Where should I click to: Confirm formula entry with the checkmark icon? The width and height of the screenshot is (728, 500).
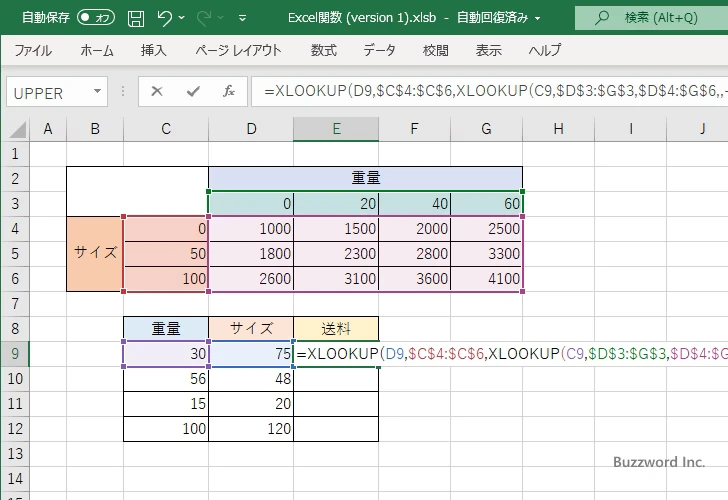[193, 91]
